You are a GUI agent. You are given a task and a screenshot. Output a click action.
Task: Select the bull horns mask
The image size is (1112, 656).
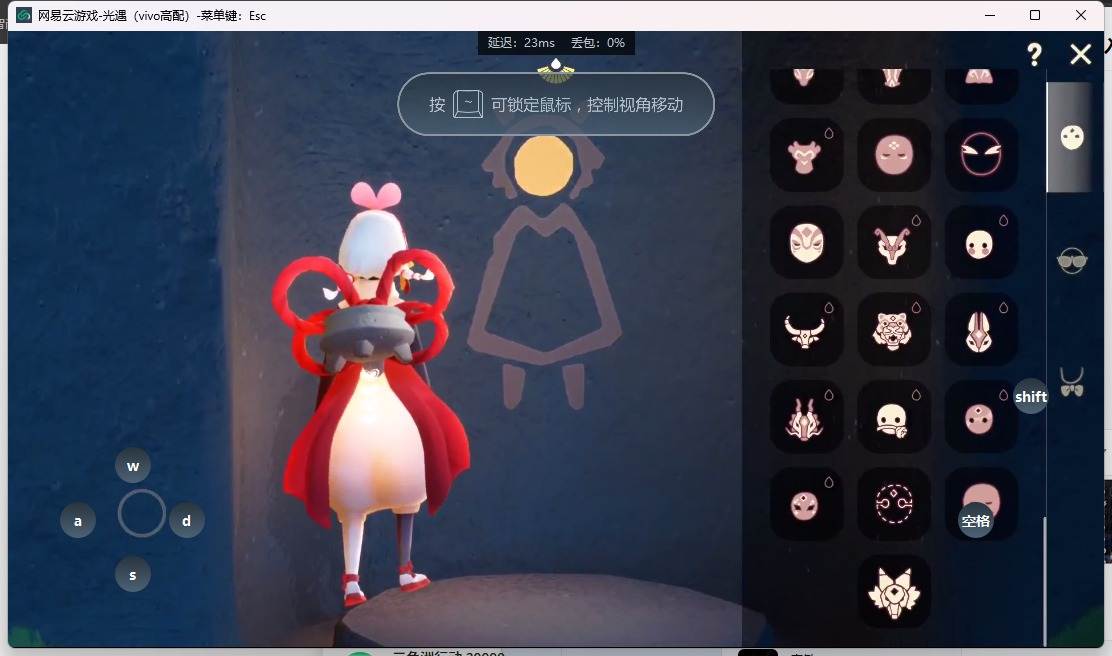[806, 330]
